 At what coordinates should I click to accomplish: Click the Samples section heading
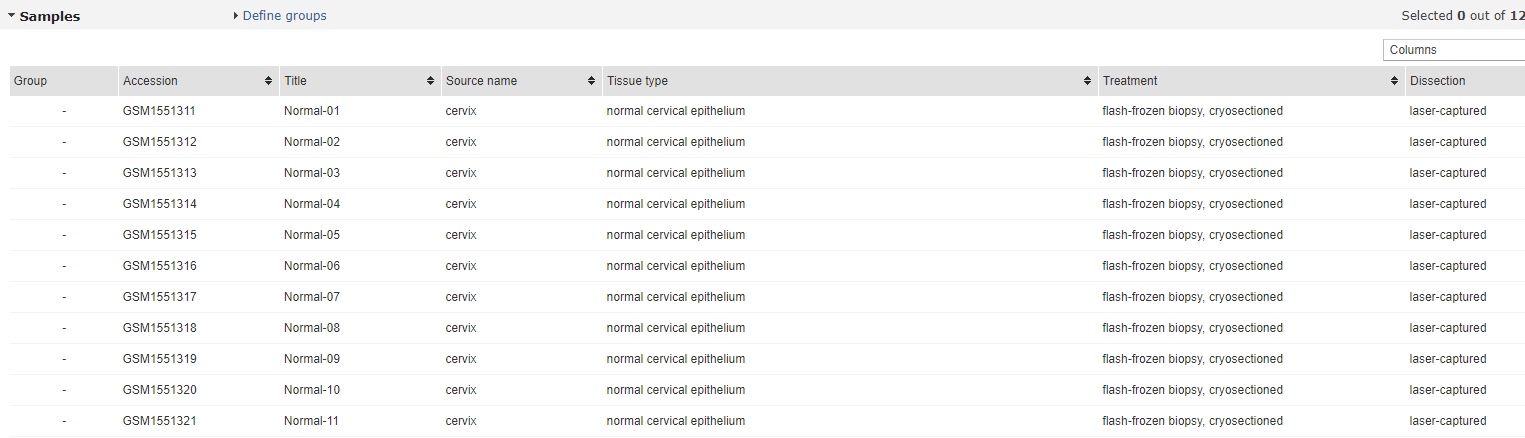[x=50, y=17]
